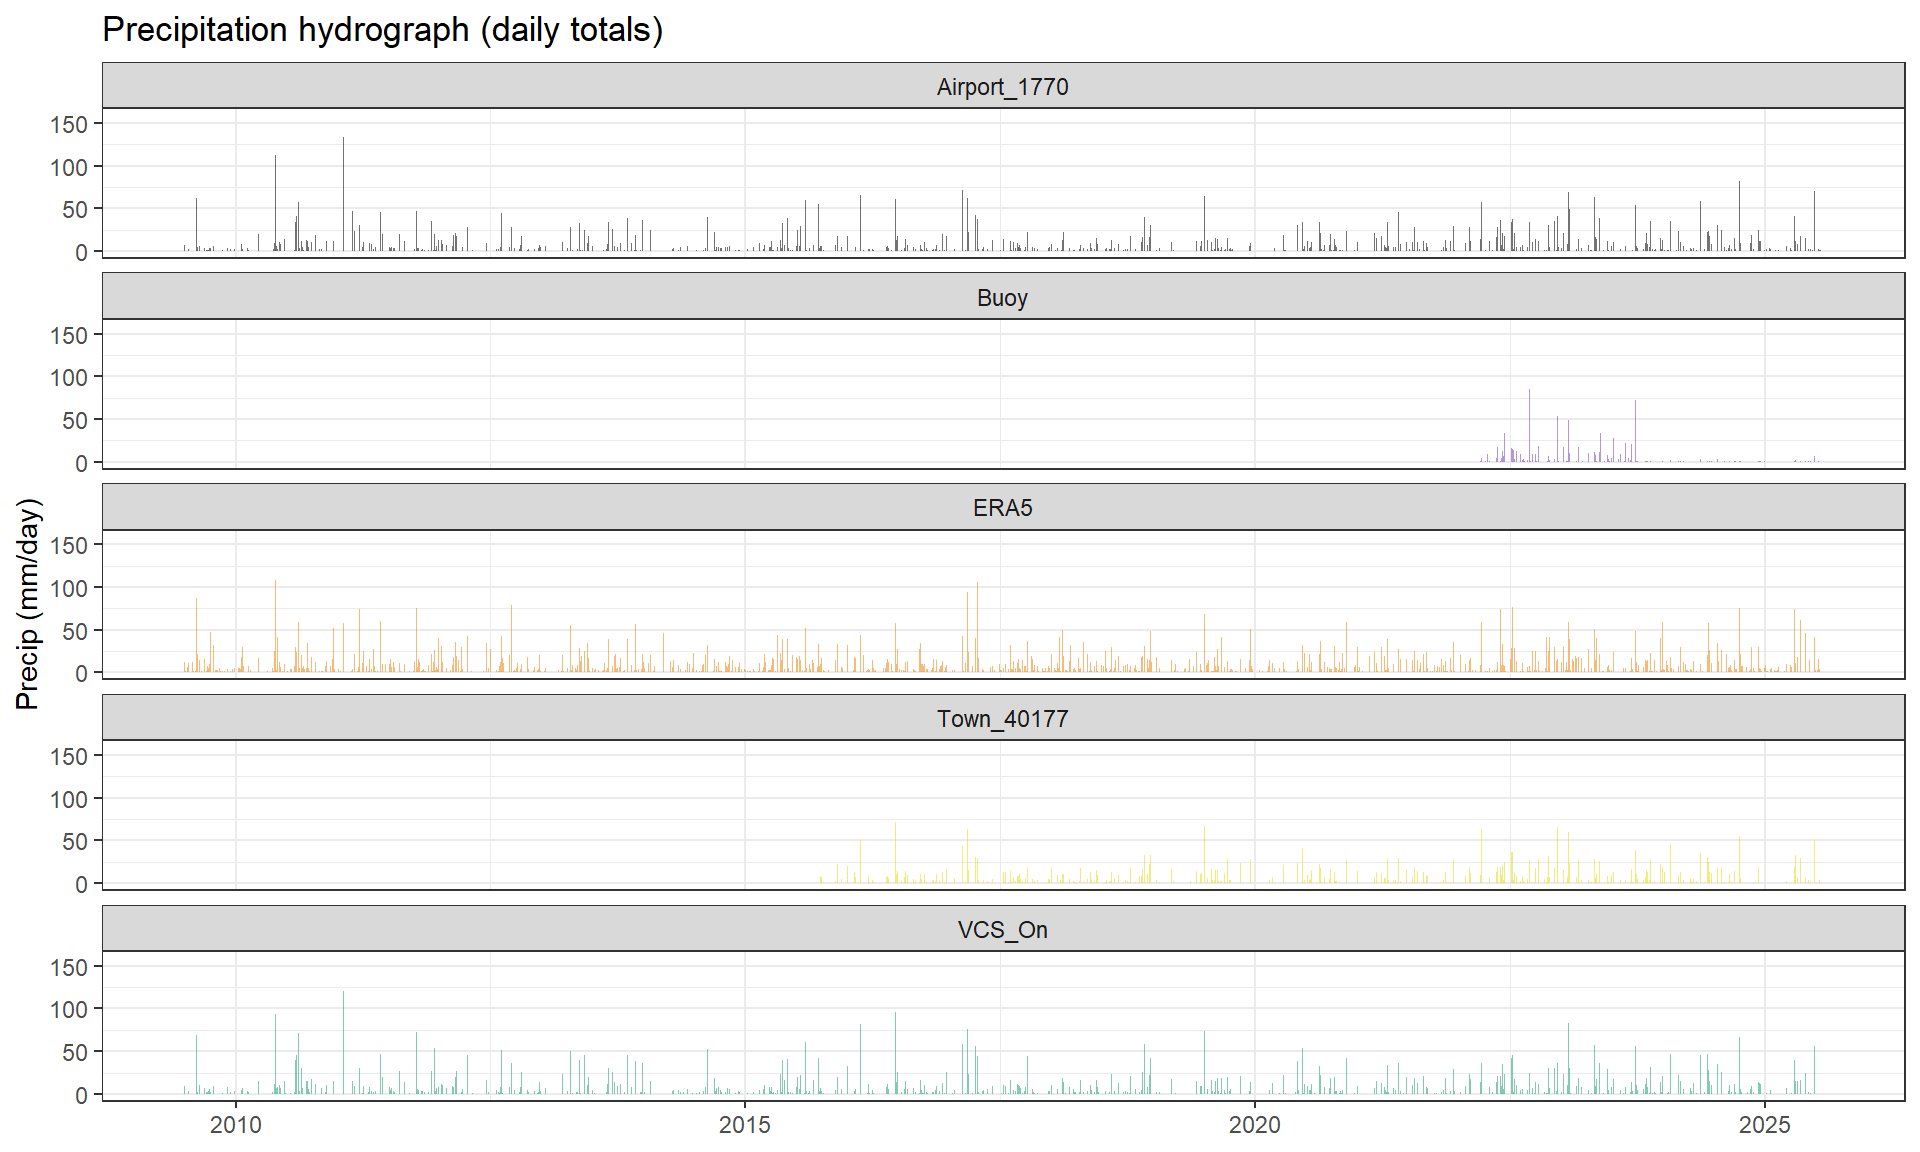1920x1152 pixels.
Task: Click the 2020 x-axis tick label
Action: click(x=1255, y=1125)
